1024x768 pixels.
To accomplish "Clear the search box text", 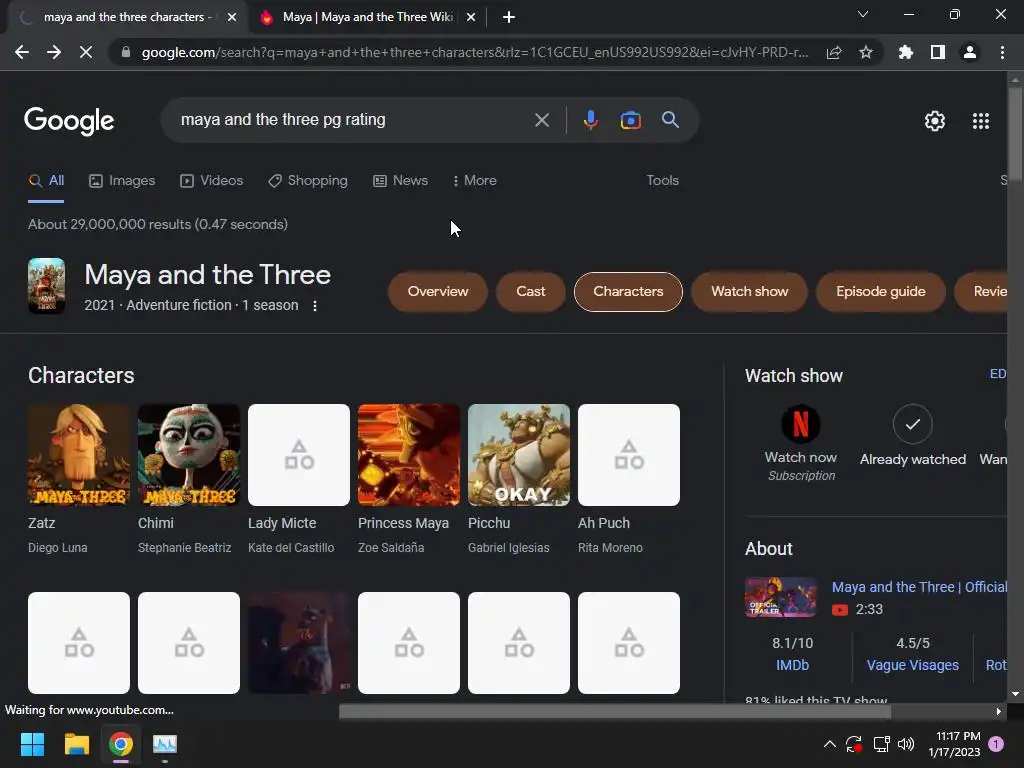I will pos(541,120).
